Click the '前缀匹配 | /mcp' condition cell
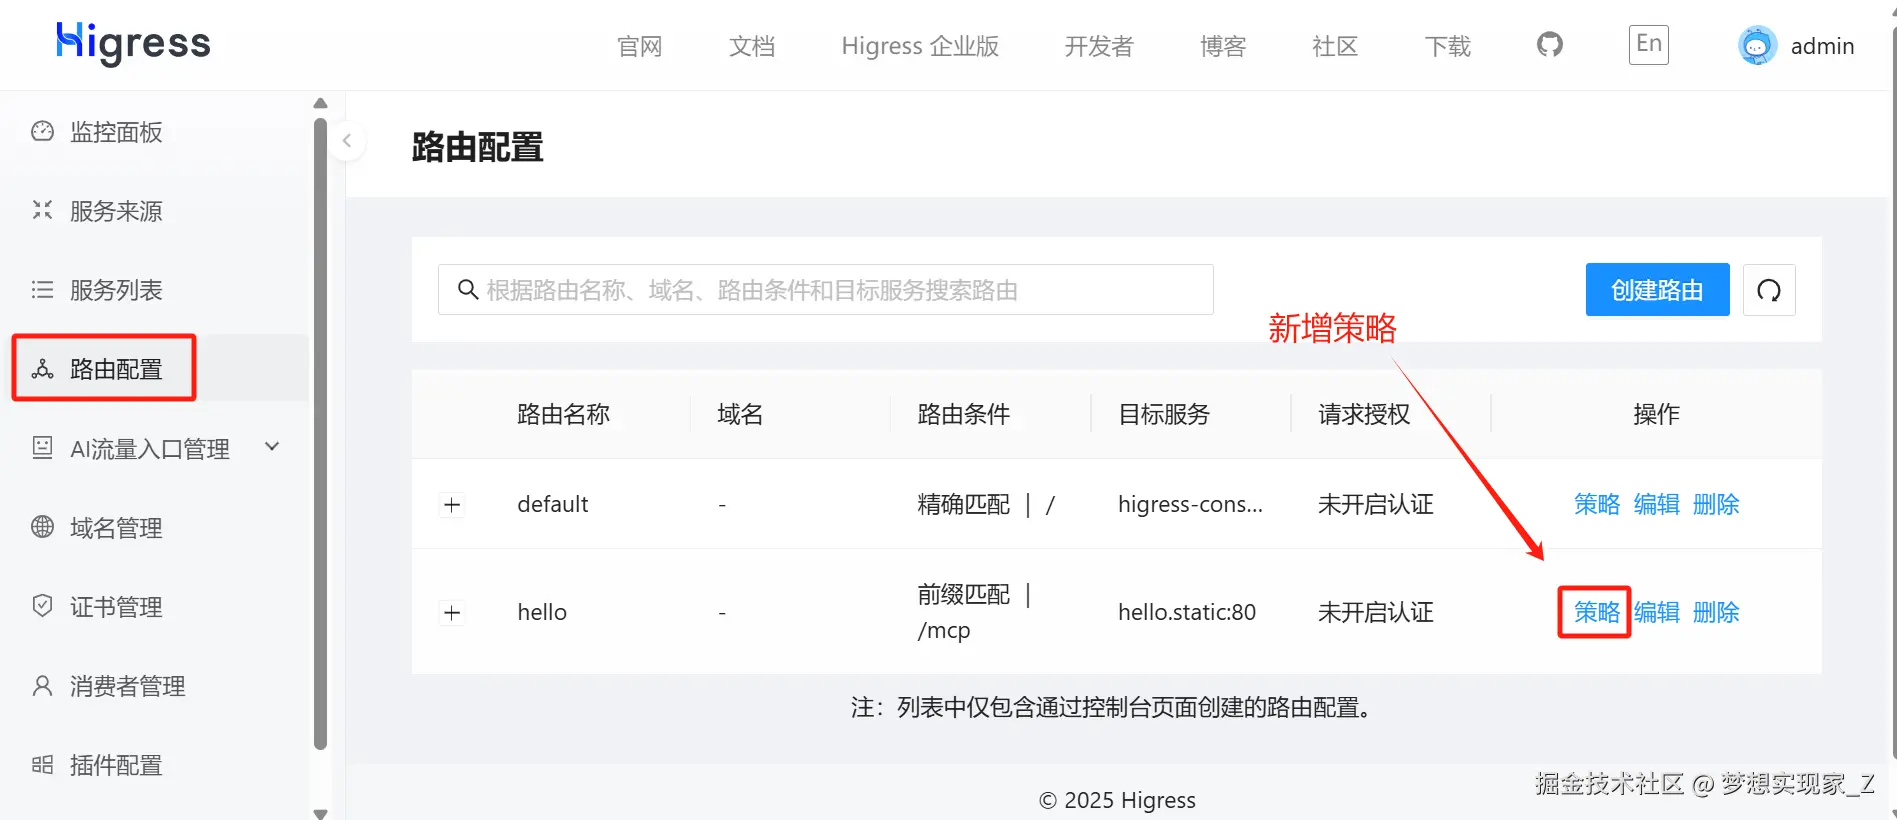The height and width of the screenshot is (820, 1897). [x=974, y=612]
